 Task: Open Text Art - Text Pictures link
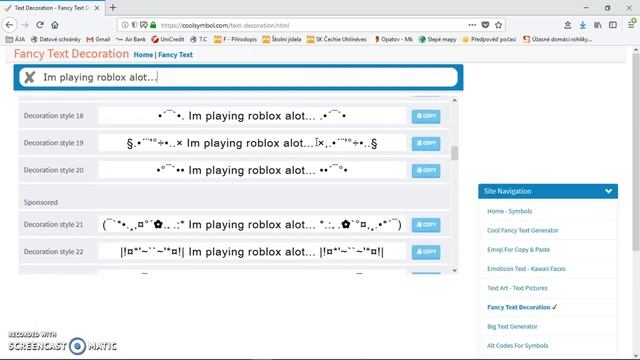tap(517, 288)
